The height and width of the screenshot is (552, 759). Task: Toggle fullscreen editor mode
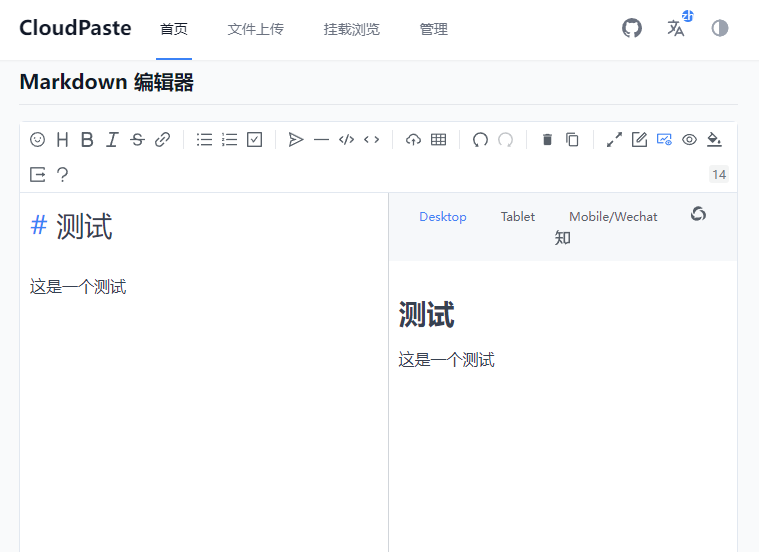[x=614, y=140]
